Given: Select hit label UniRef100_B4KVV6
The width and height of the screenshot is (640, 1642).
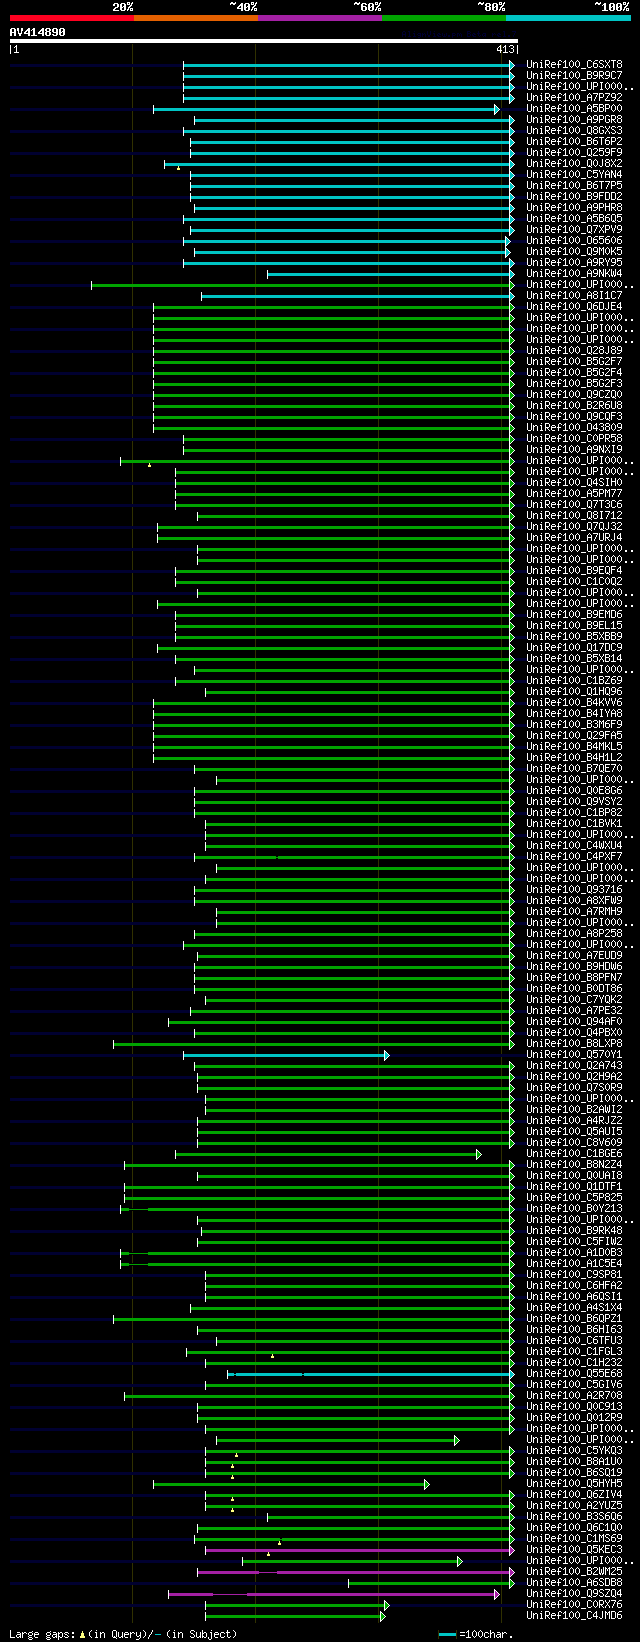Looking at the screenshot, I should tap(574, 703).
